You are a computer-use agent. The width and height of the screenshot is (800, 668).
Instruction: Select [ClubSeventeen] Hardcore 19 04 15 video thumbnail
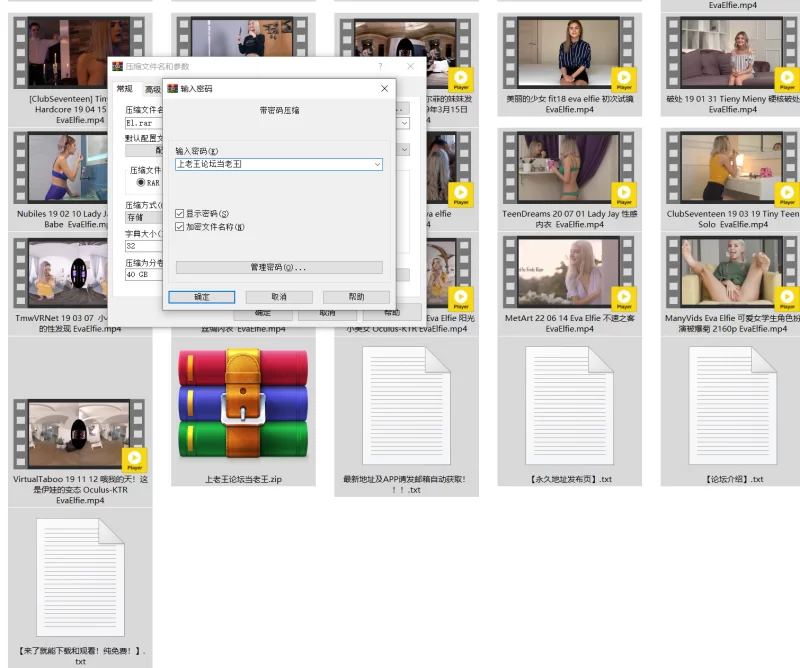(x=79, y=52)
